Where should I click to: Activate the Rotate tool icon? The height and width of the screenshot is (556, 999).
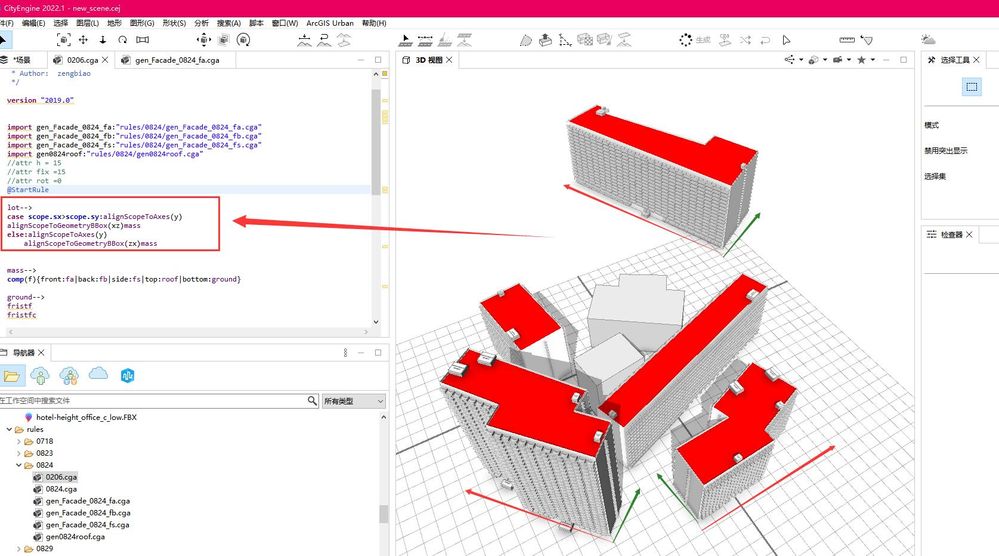point(122,39)
